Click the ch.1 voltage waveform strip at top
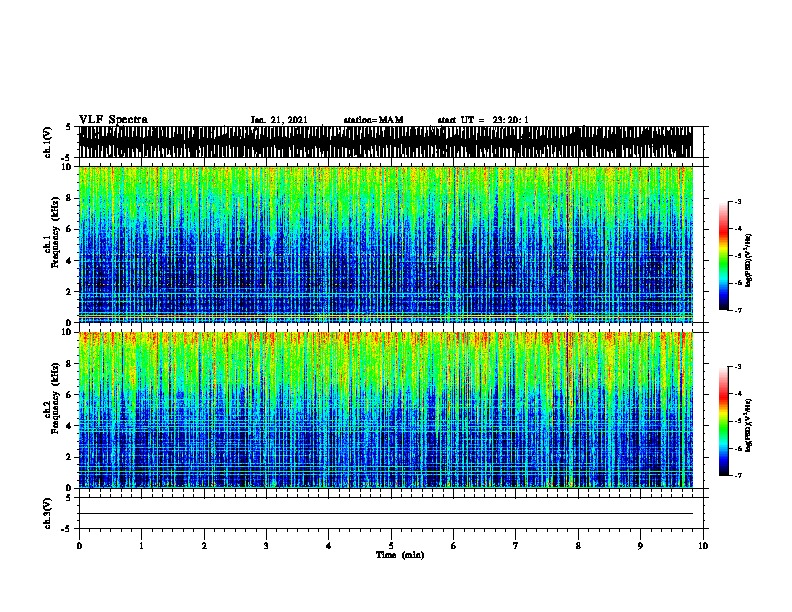792x612 pixels. pos(385,142)
